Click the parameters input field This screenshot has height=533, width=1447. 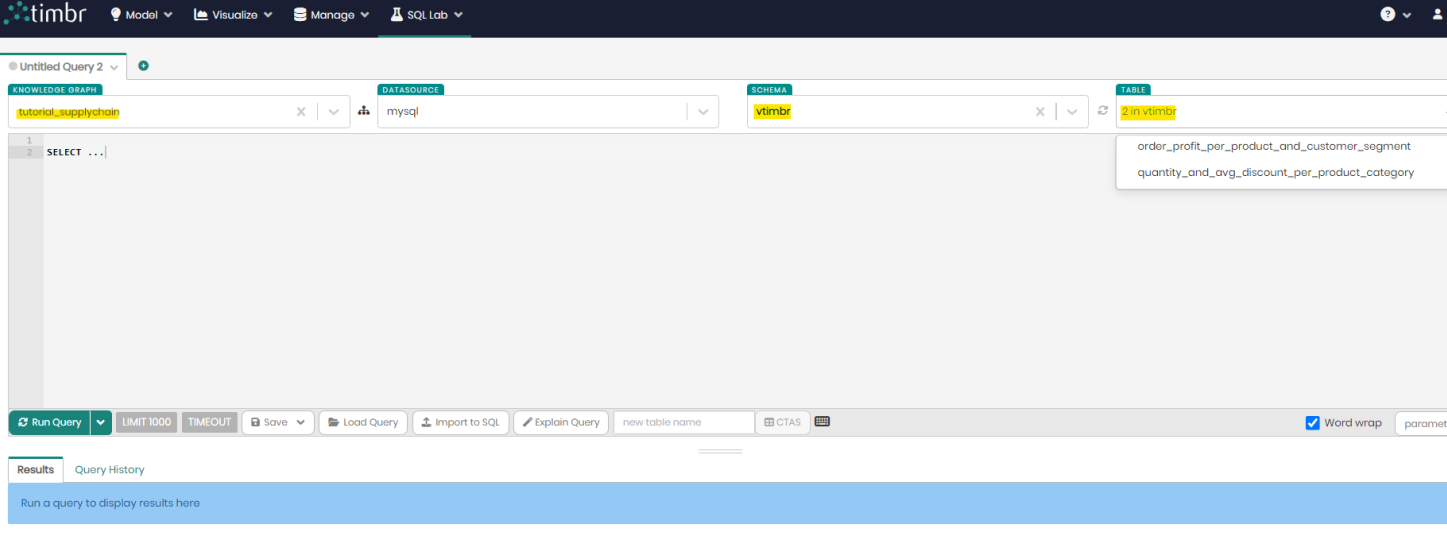(x=1421, y=423)
